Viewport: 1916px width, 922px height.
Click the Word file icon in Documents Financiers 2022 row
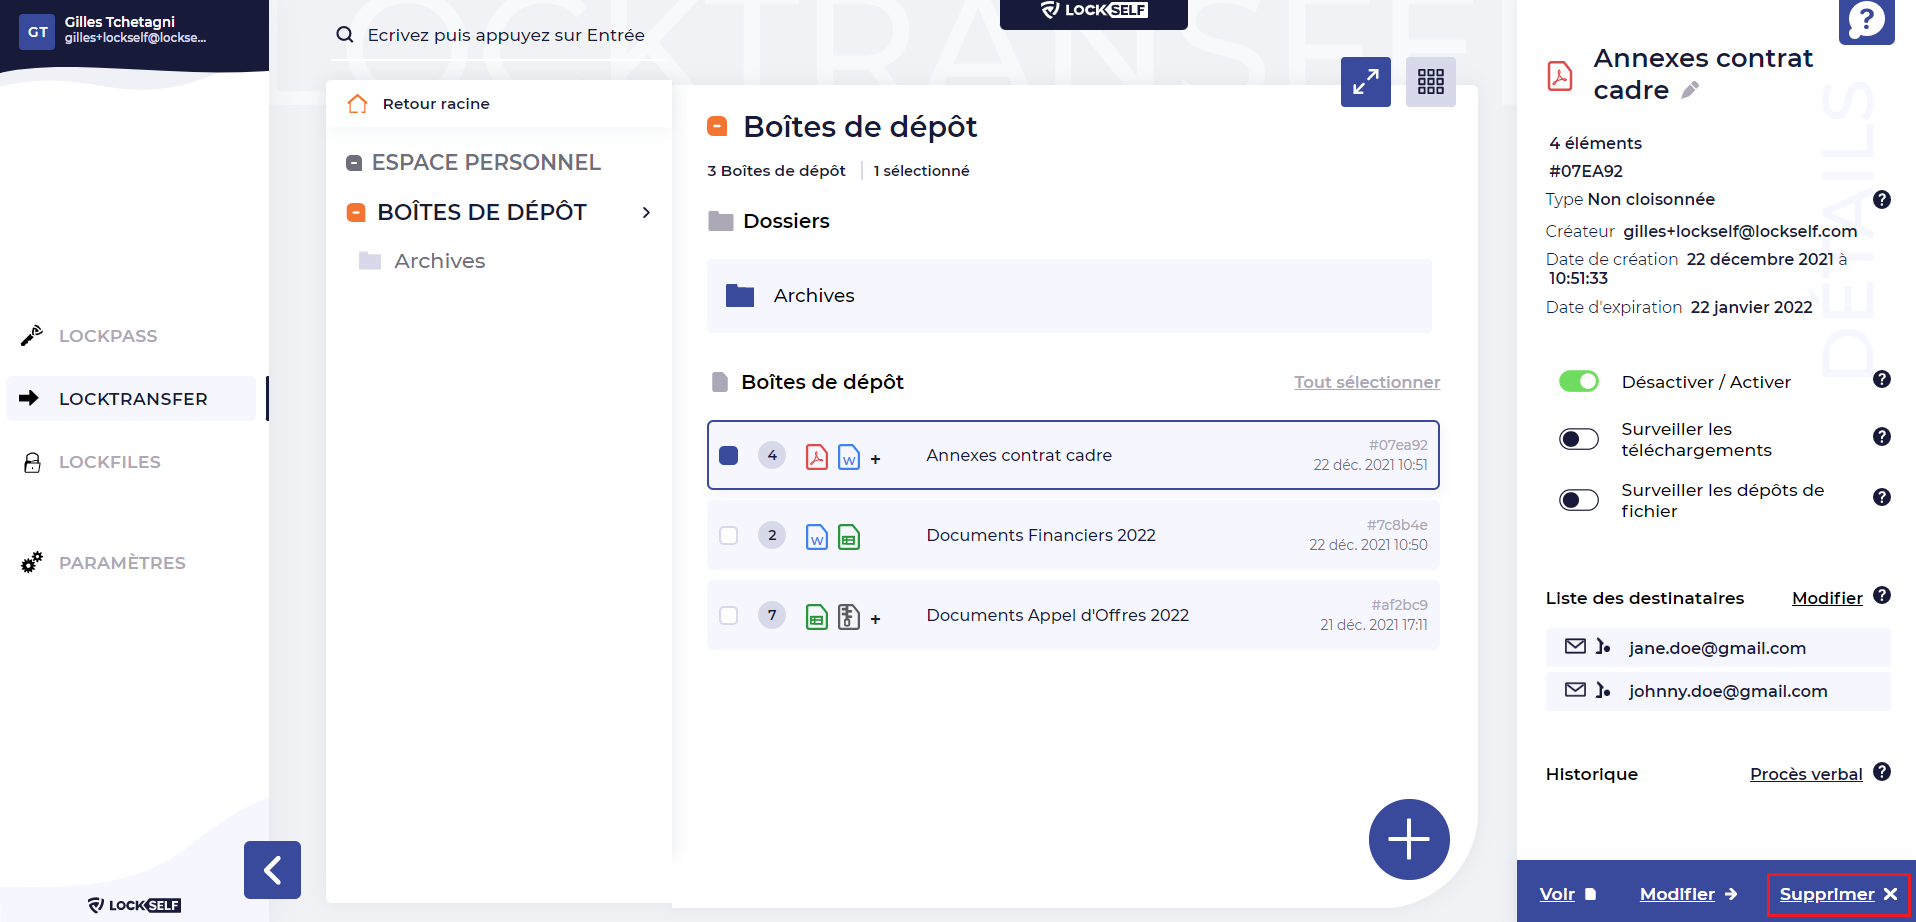click(817, 536)
